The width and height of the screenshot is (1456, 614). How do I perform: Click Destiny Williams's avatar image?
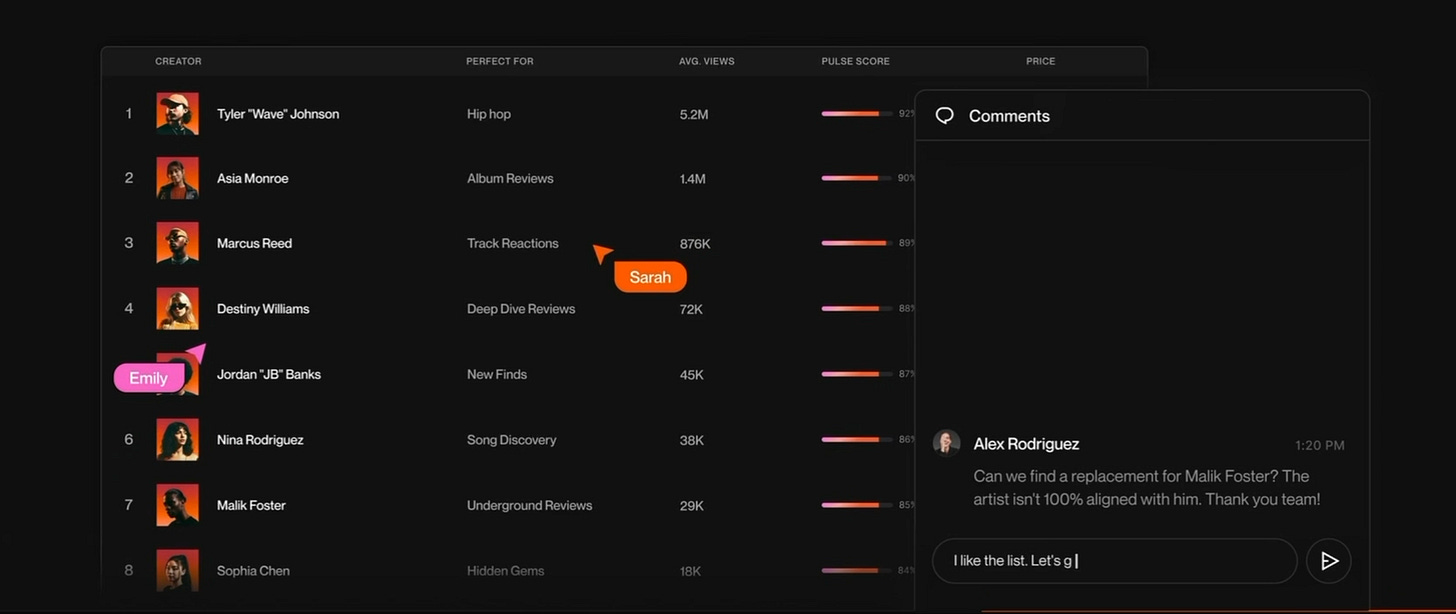tap(177, 309)
